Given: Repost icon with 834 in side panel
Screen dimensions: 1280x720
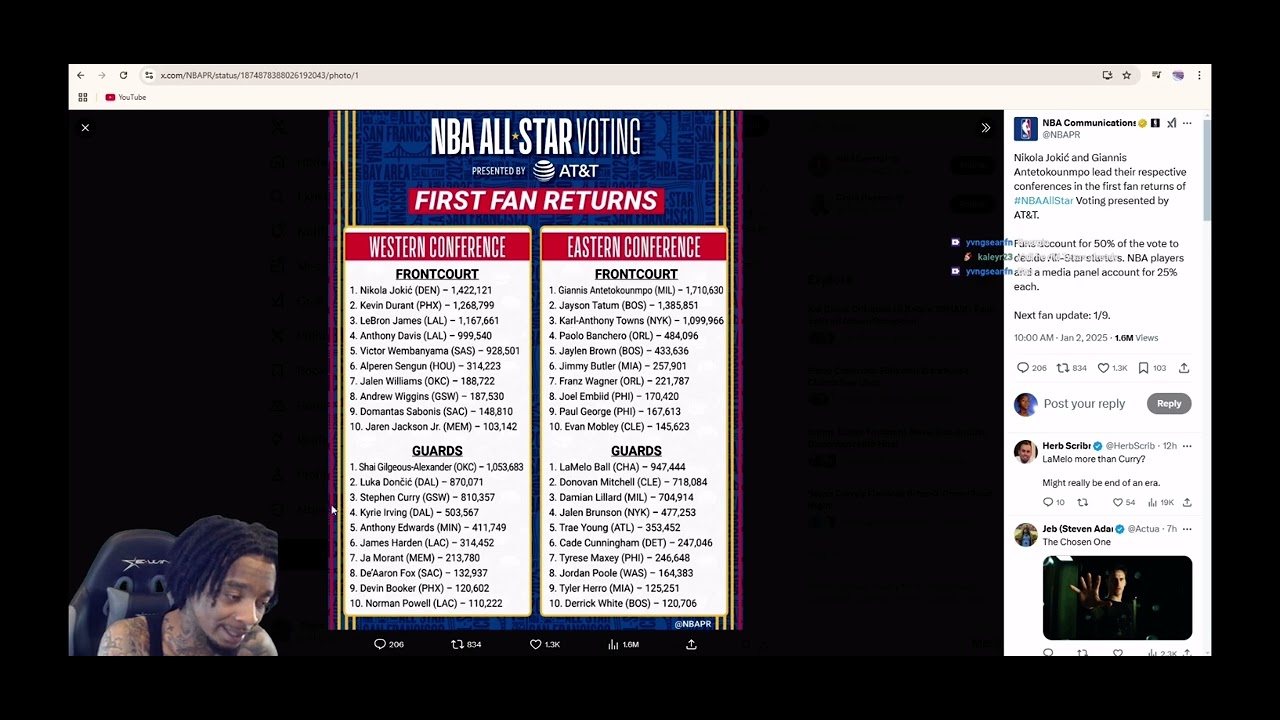Looking at the screenshot, I should [x=1072, y=368].
